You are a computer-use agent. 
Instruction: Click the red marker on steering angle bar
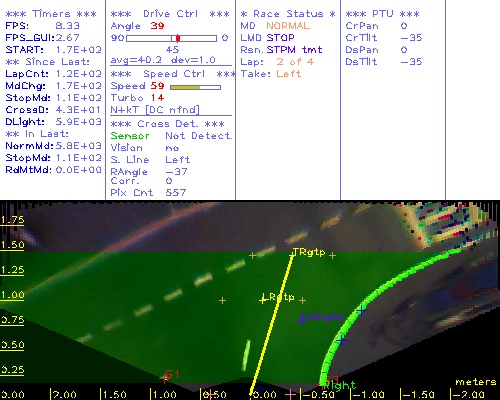coord(178,38)
